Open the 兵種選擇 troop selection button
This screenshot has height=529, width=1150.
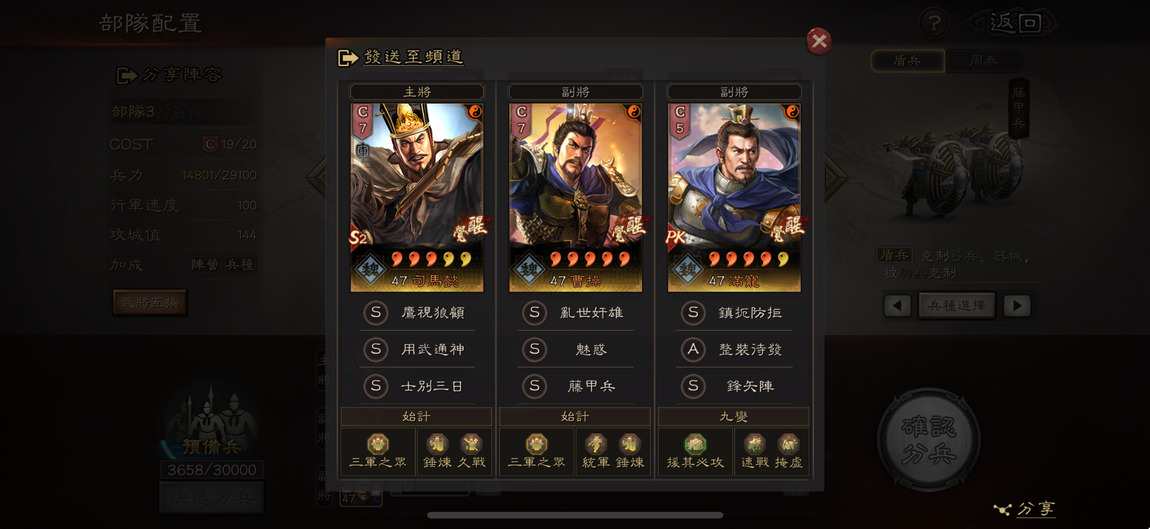pos(956,305)
